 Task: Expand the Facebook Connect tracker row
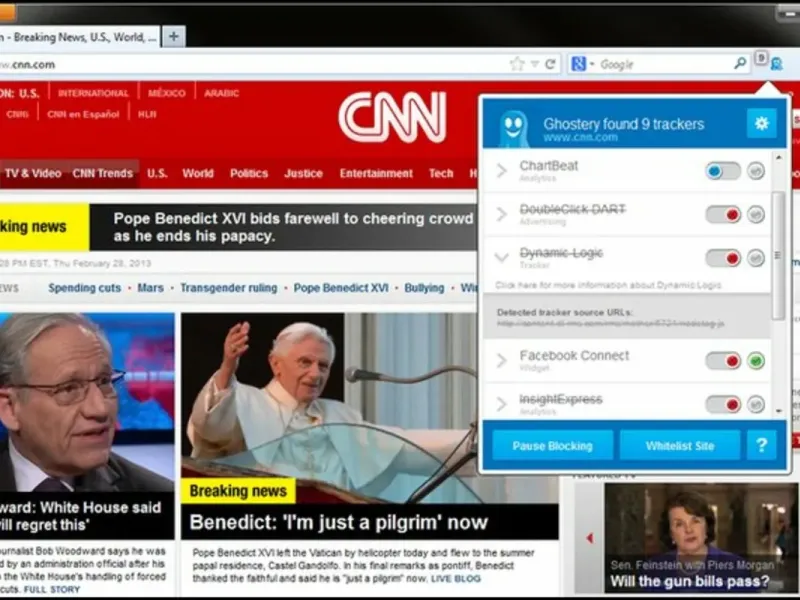[502, 361]
